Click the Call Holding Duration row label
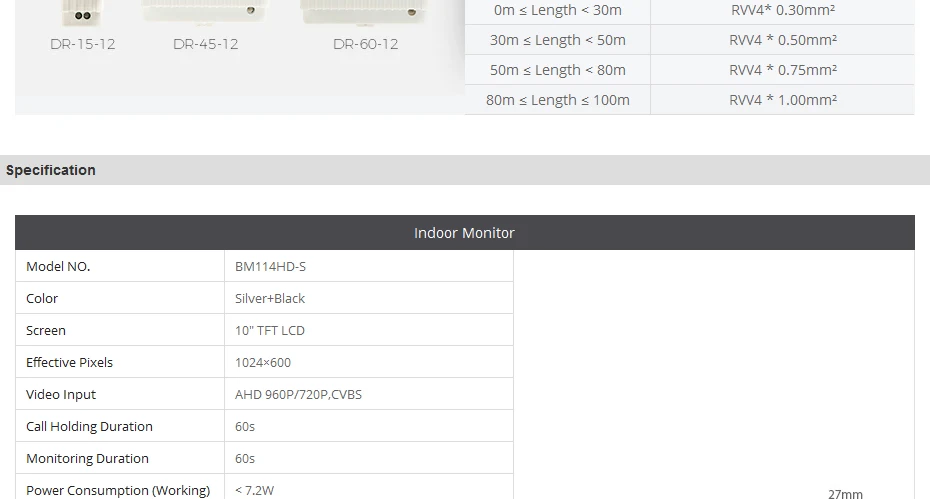Screen dimensions: 930x499 89,427
